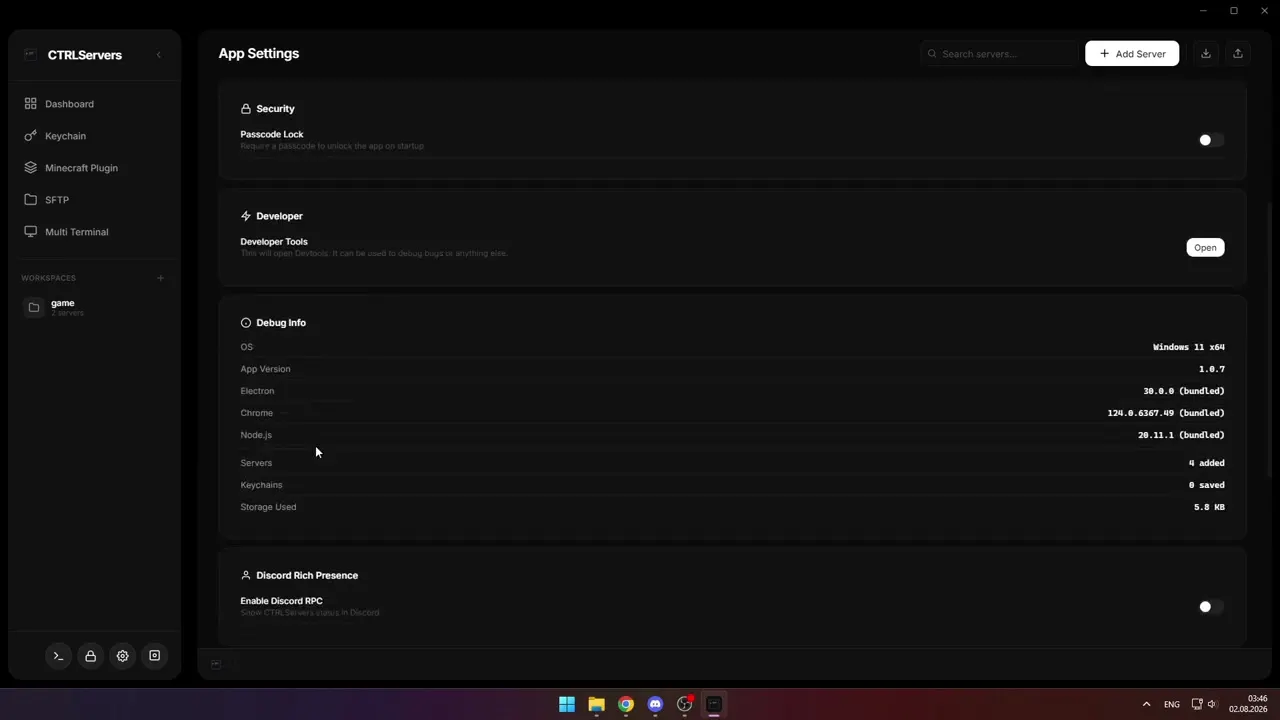Screen dimensions: 1280x720
Task: Click the Node.js version '20.11.1 (bundled)'
Action: (1181, 435)
